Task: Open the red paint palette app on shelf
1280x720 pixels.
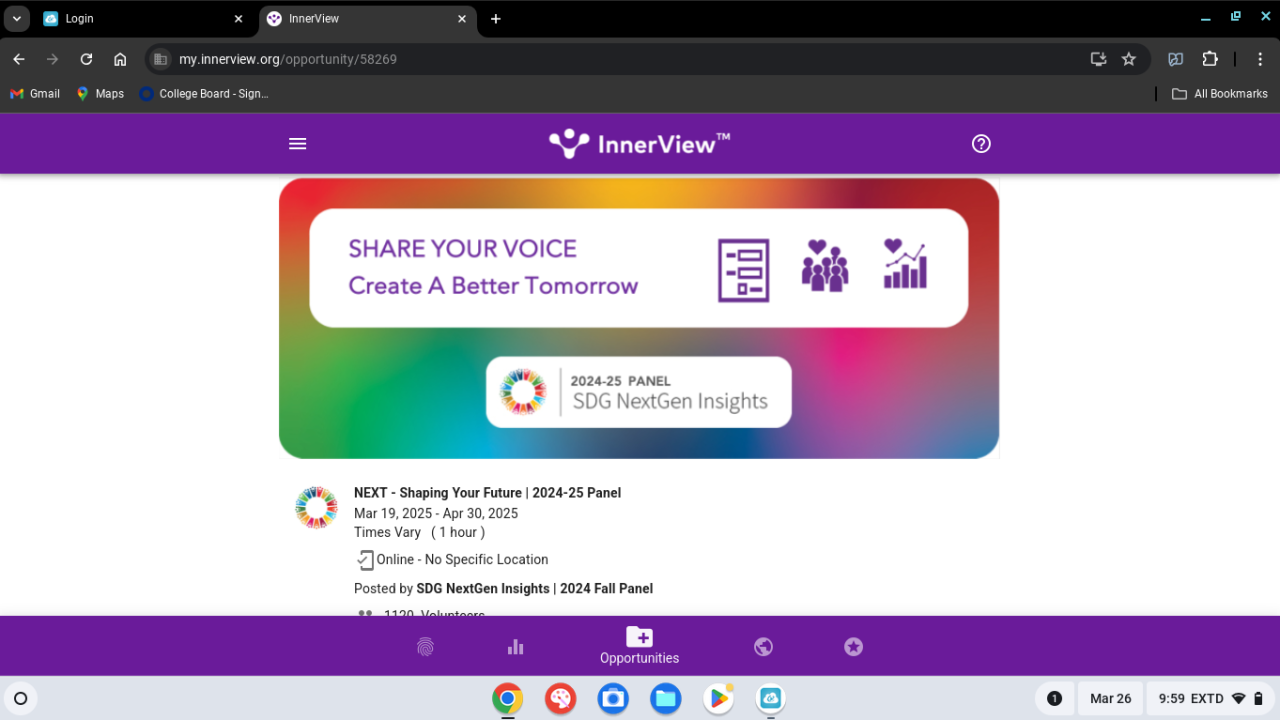Action: pyautogui.click(x=560, y=698)
